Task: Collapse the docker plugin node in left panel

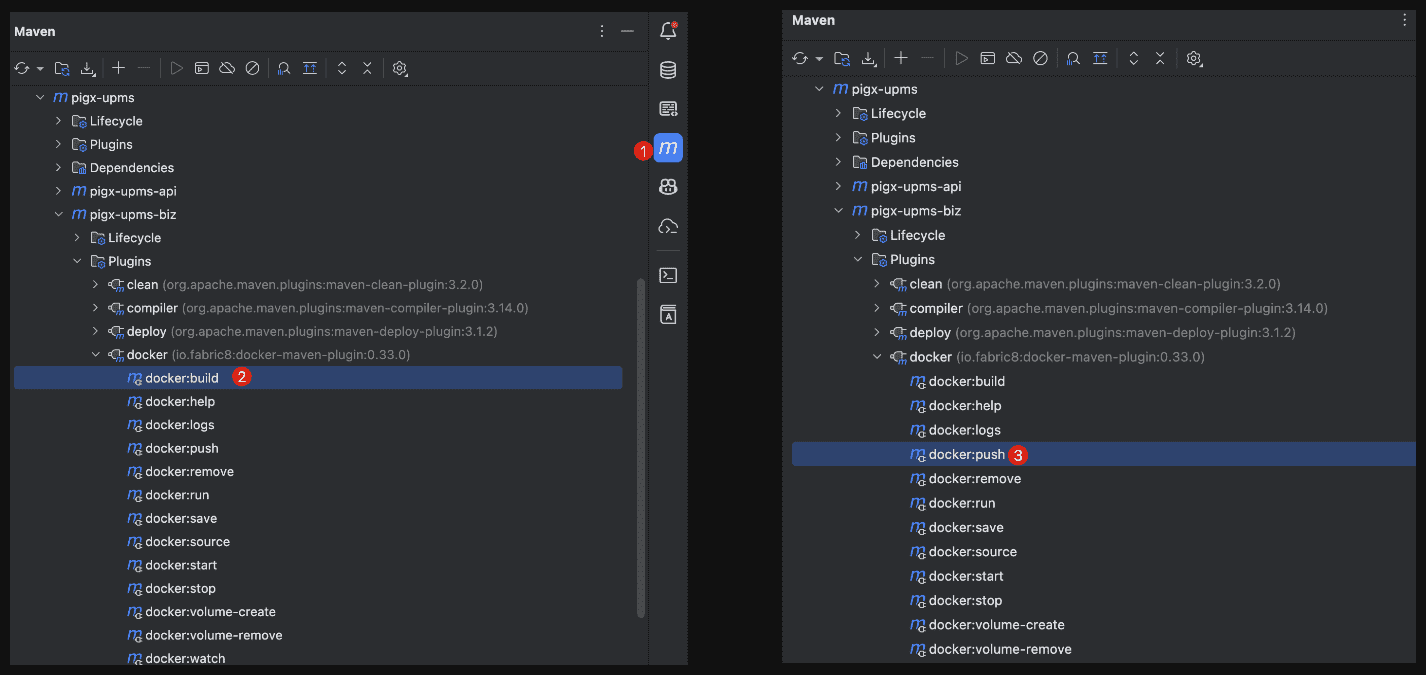Action: click(96, 355)
